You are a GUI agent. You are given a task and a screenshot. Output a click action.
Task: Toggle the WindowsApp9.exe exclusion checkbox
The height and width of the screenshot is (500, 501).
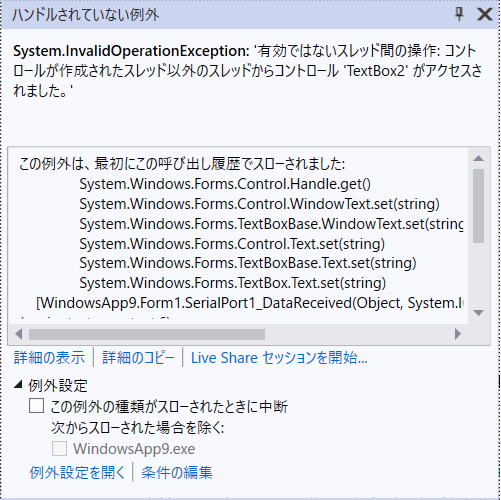tap(59, 449)
